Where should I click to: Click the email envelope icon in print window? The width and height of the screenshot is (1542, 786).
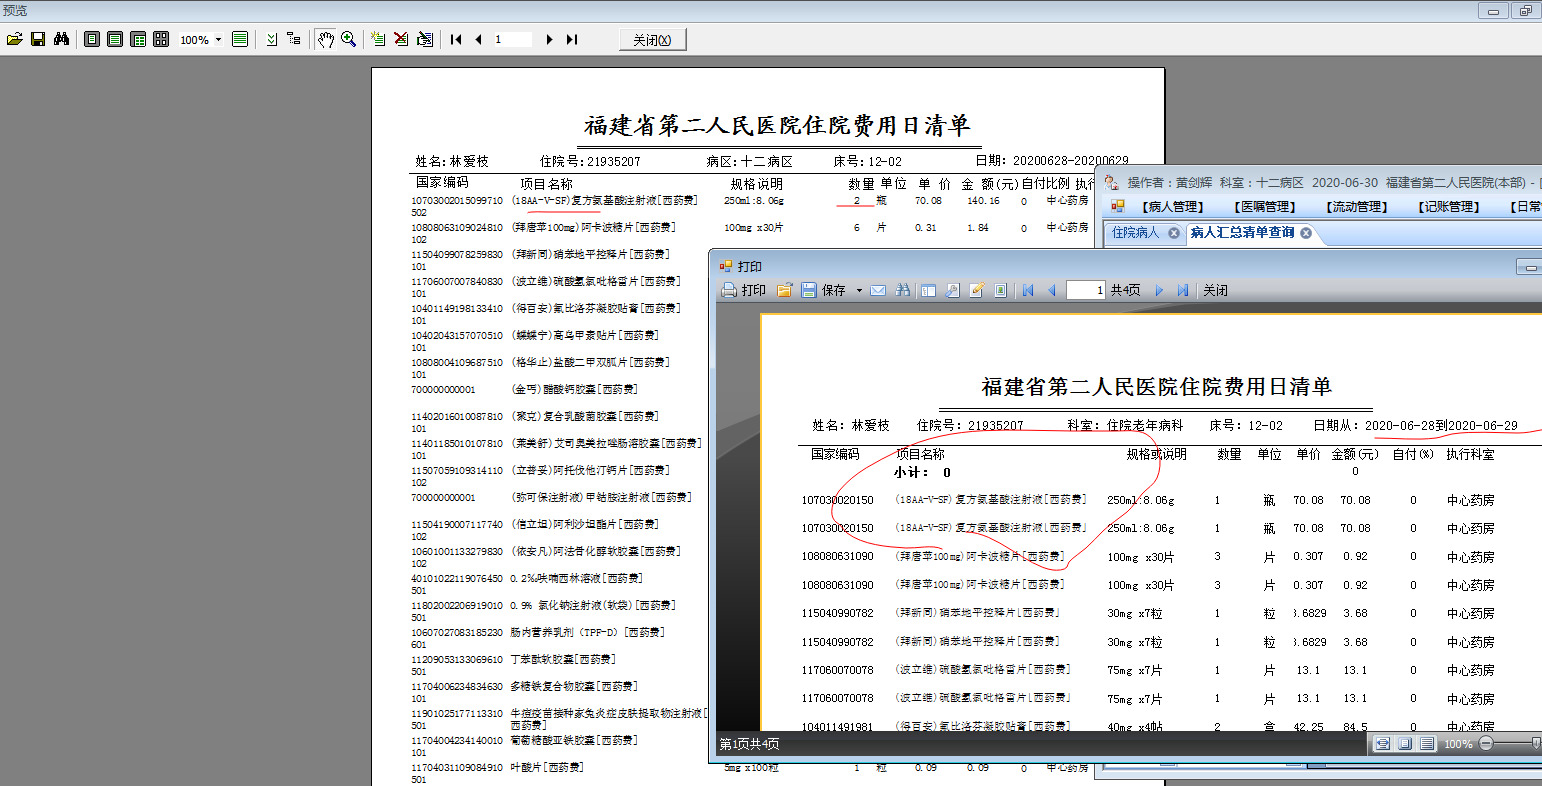(x=878, y=290)
